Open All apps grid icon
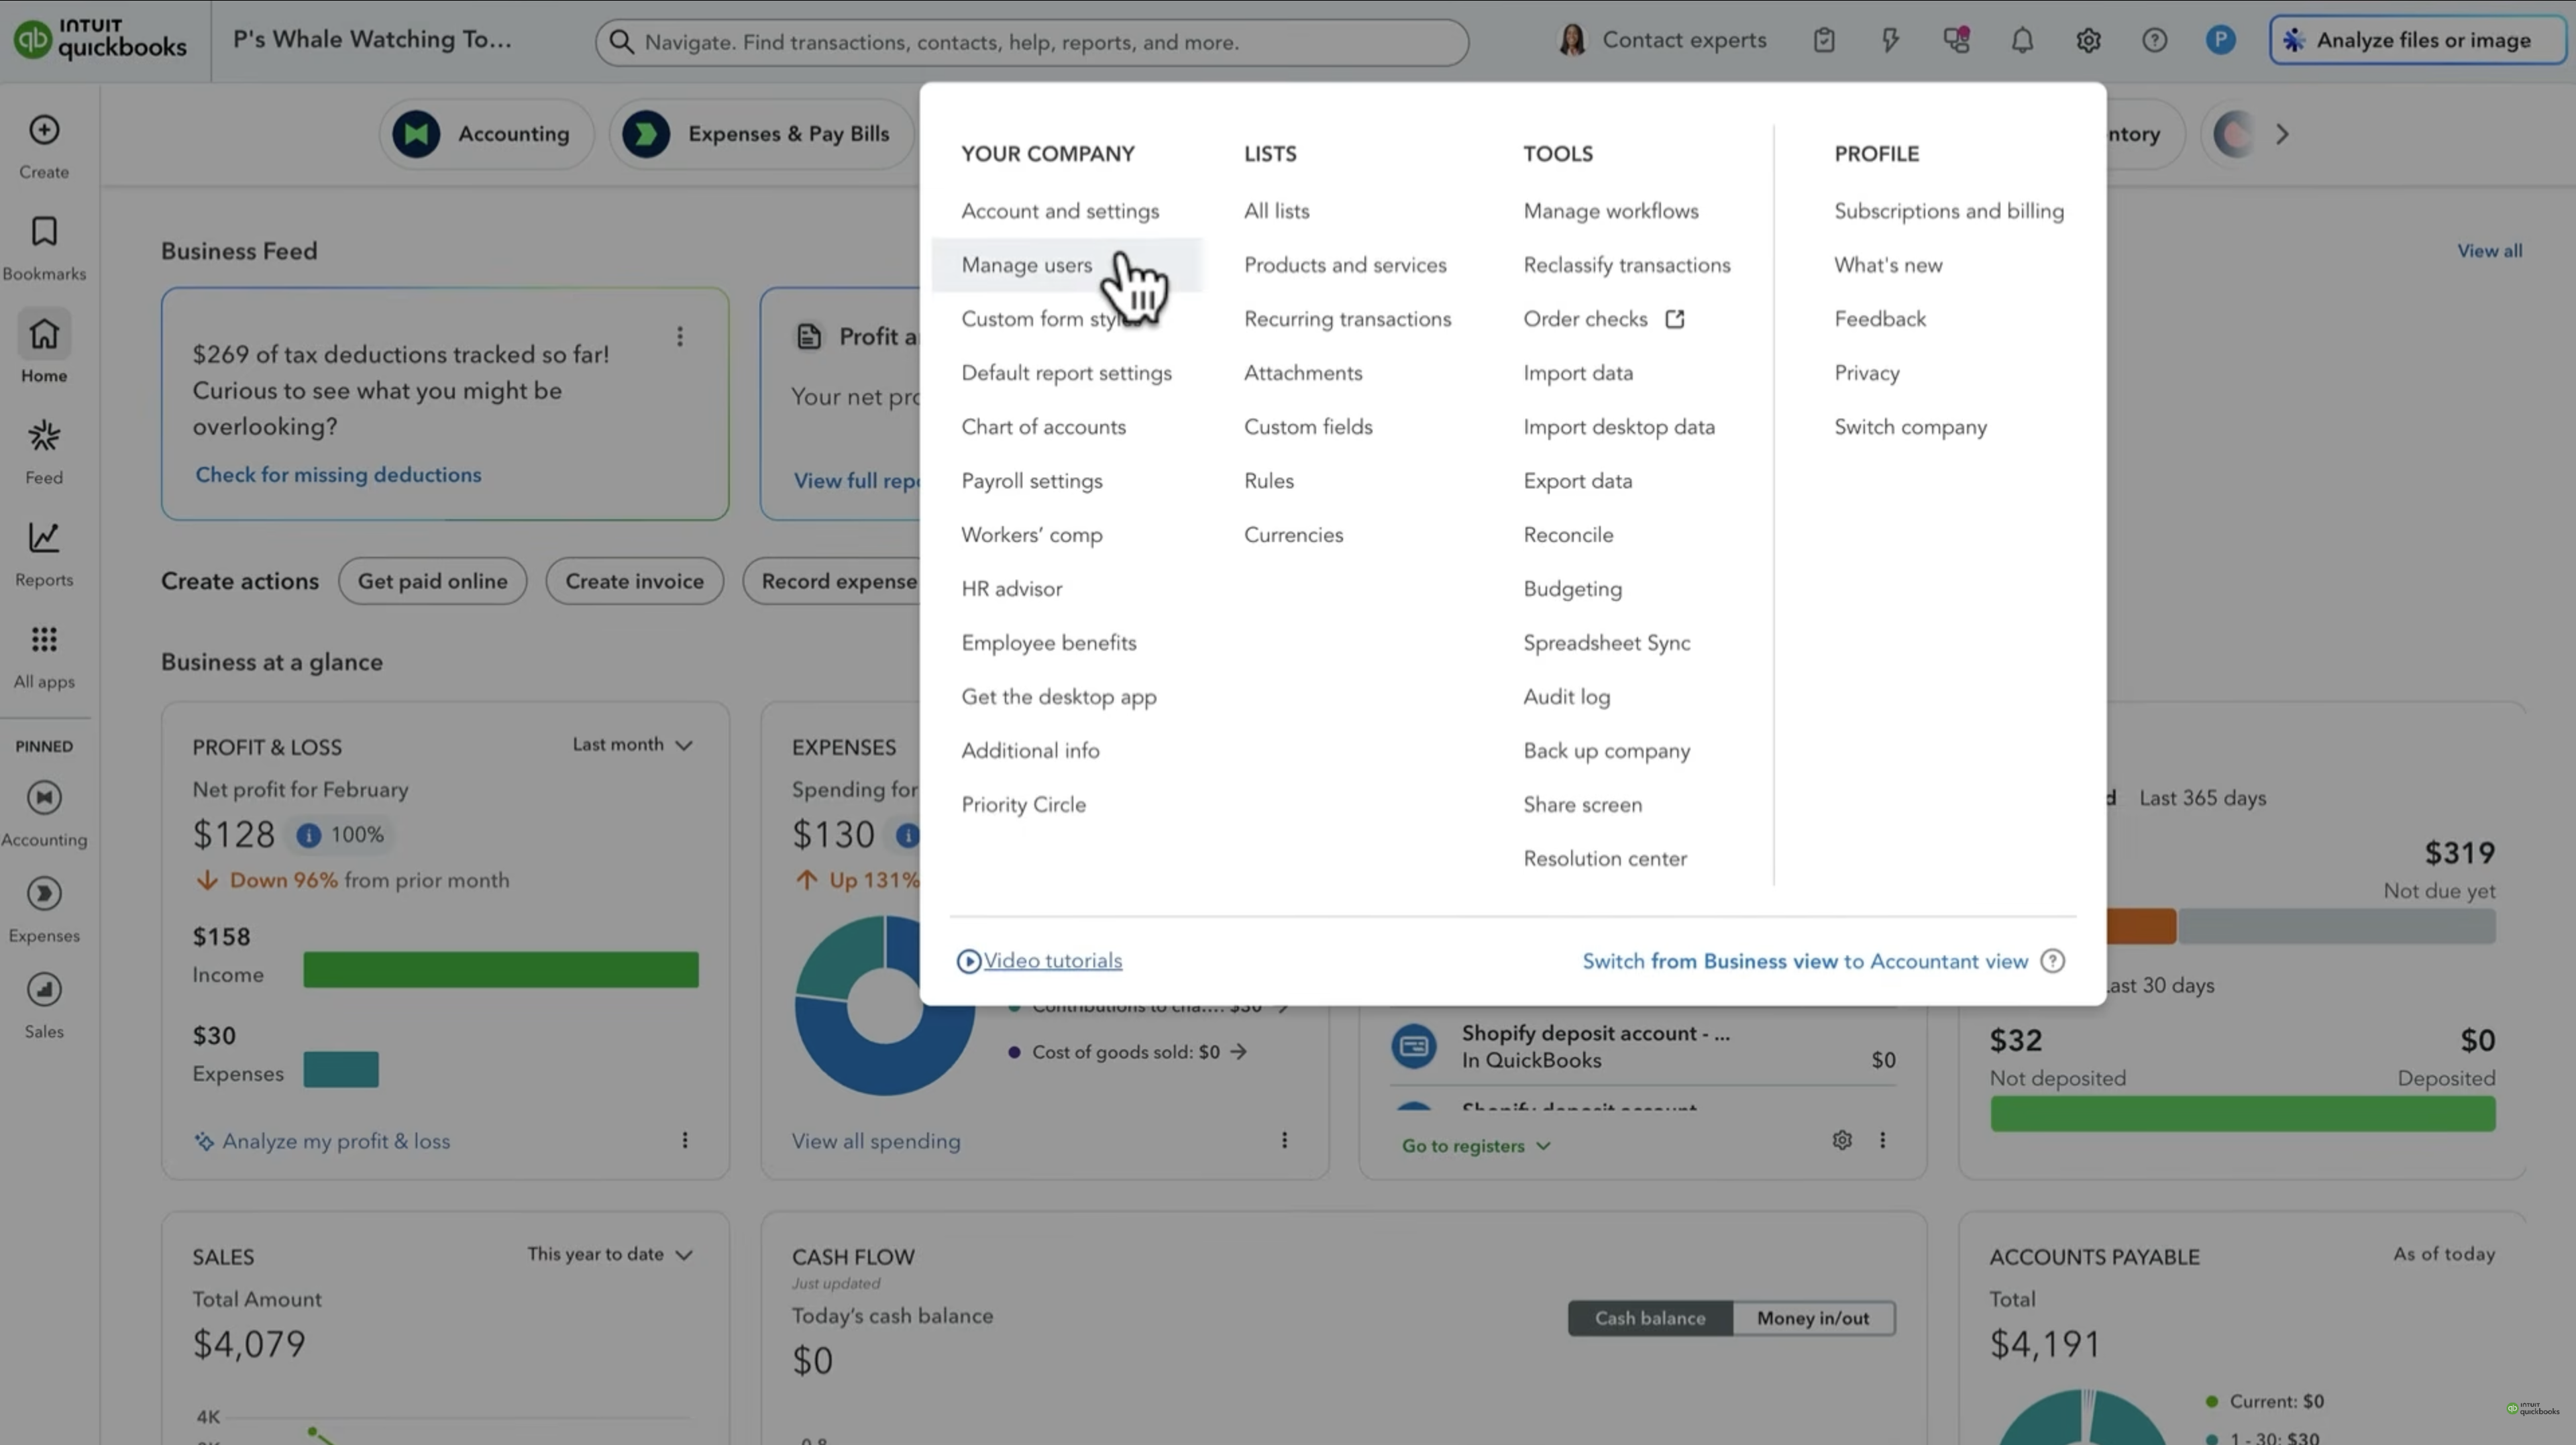The height and width of the screenshot is (1445, 2576). 44,639
